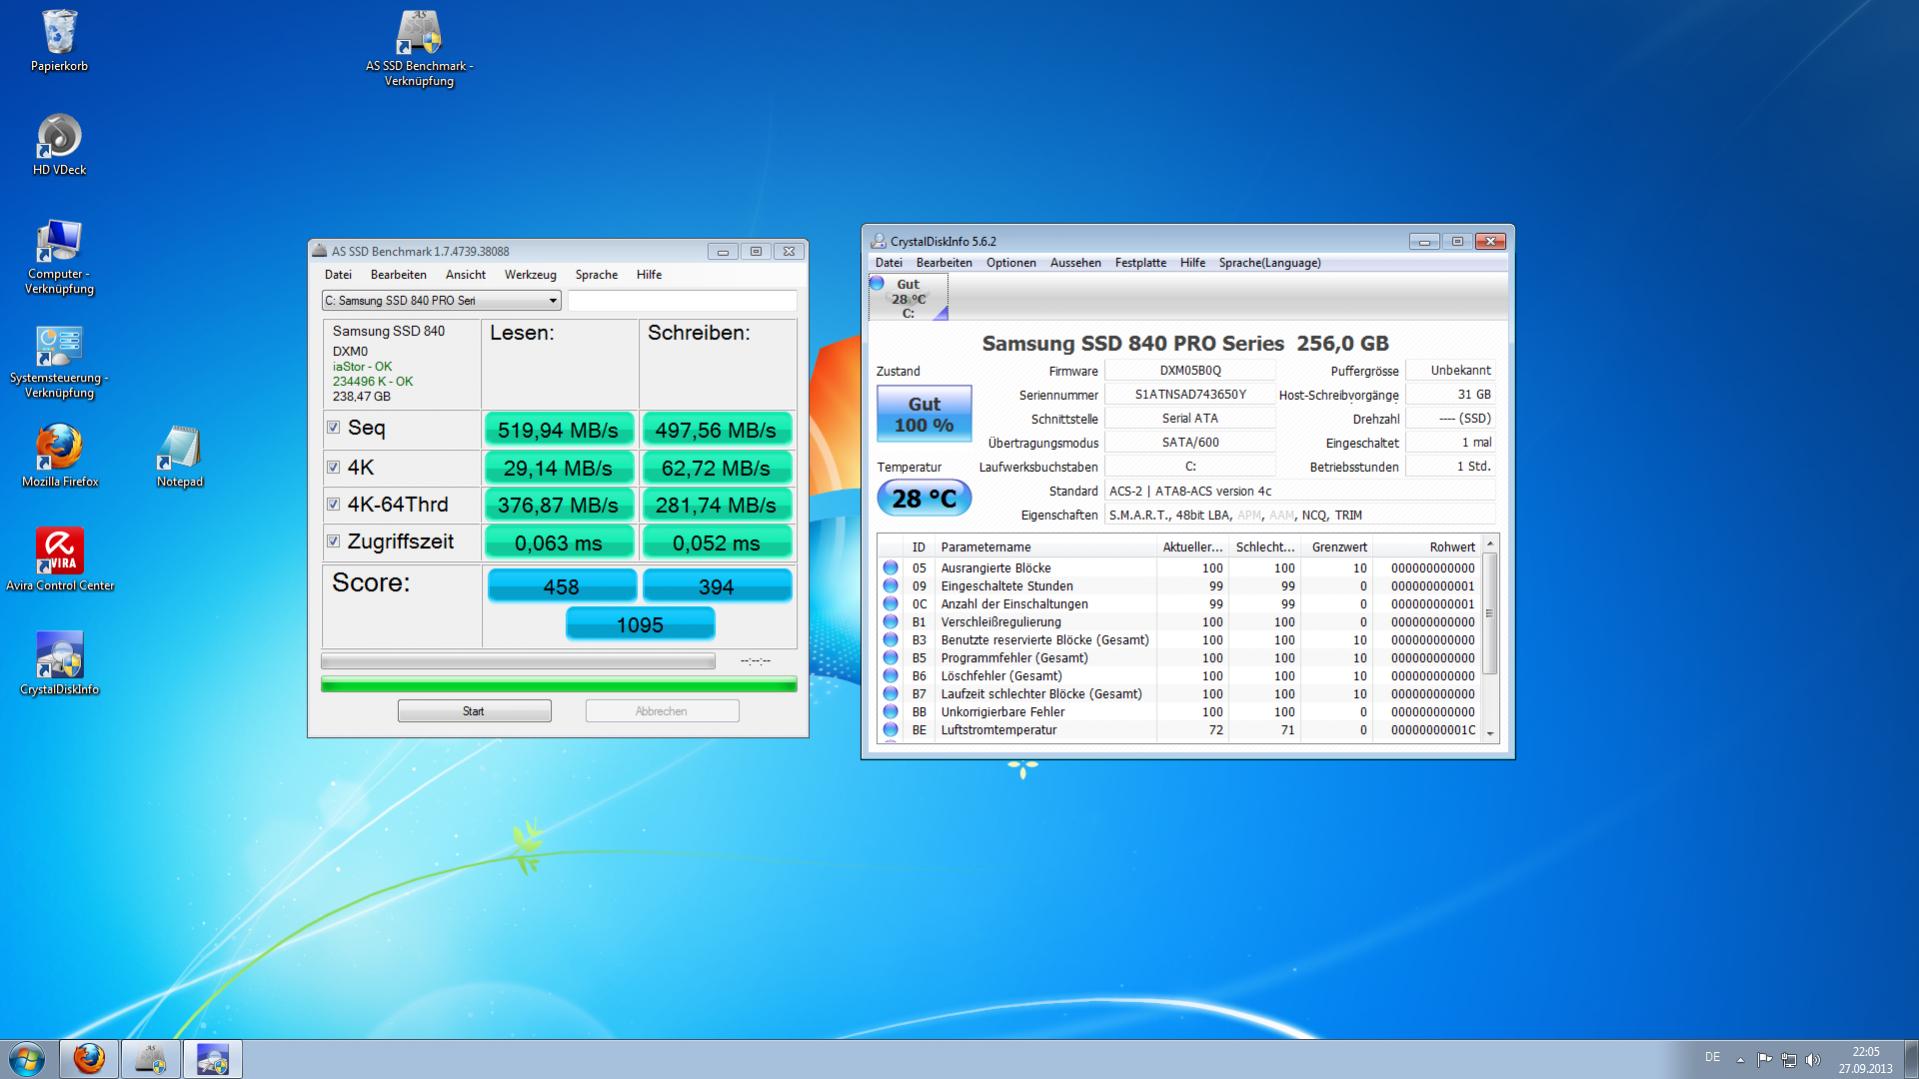Screen dimensions: 1919x1079
Task: Click the total Score 1095 result
Action: coord(640,625)
